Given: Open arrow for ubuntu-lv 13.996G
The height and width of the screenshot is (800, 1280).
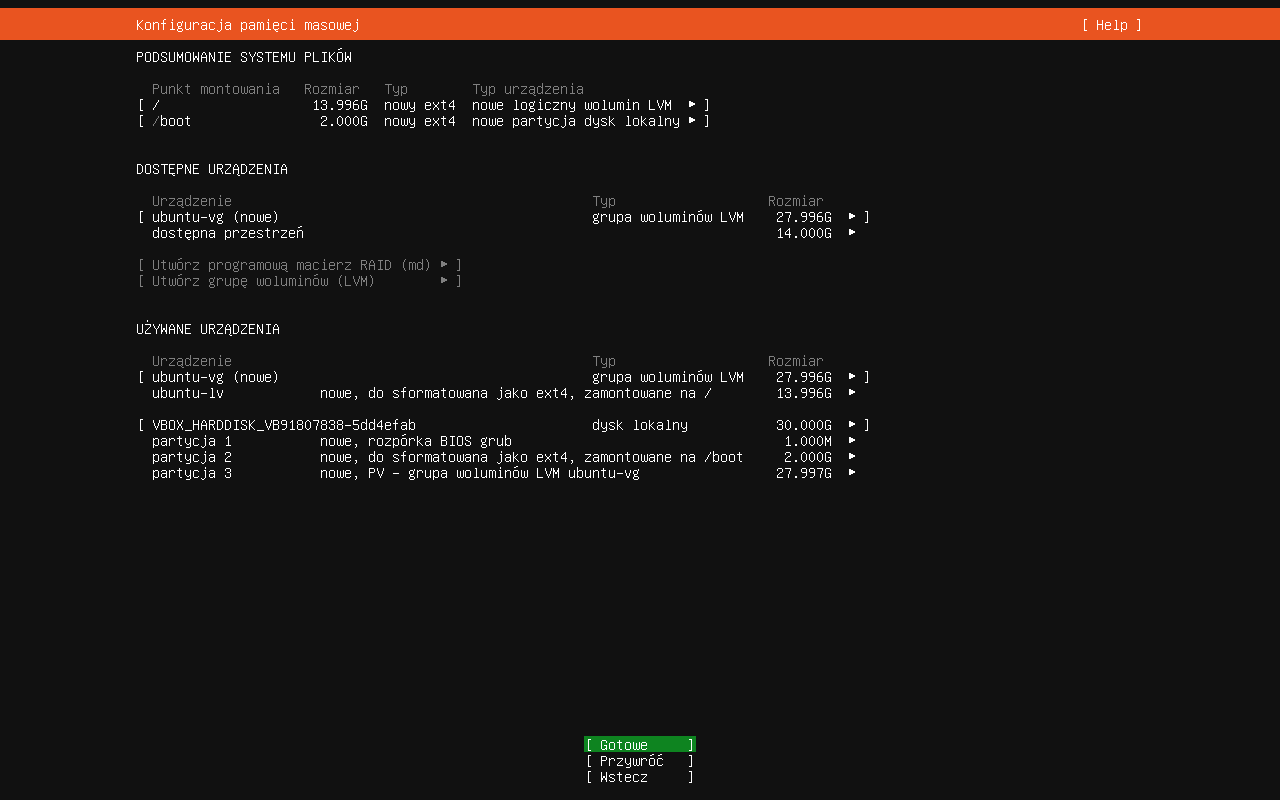Looking at the screenshot, I should (x=852, y=392).
